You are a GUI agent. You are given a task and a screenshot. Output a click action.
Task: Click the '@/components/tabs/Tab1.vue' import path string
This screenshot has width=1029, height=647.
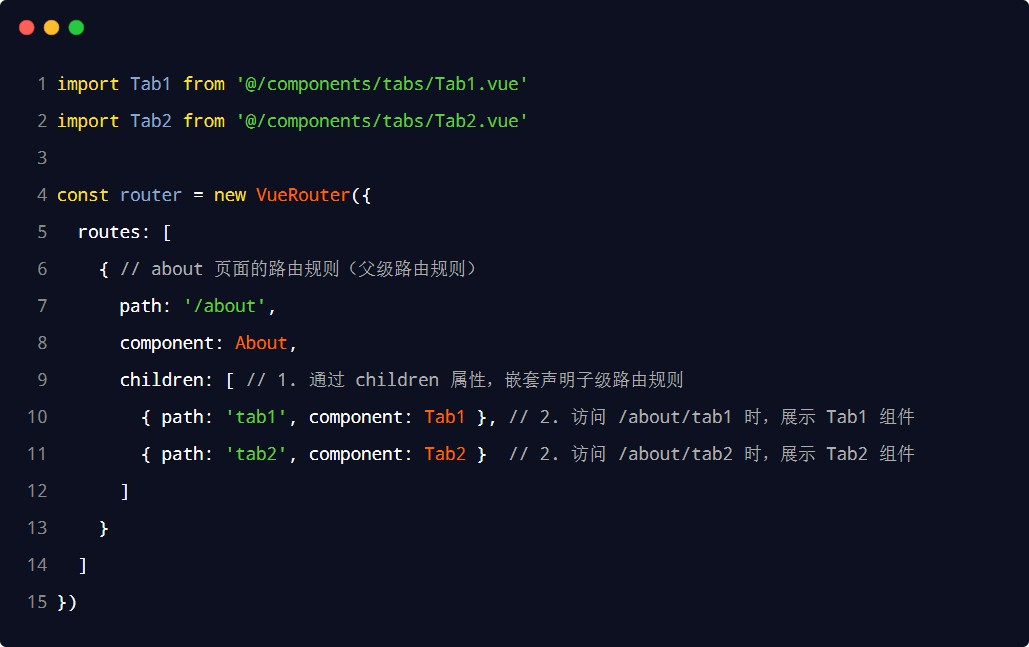382,84
